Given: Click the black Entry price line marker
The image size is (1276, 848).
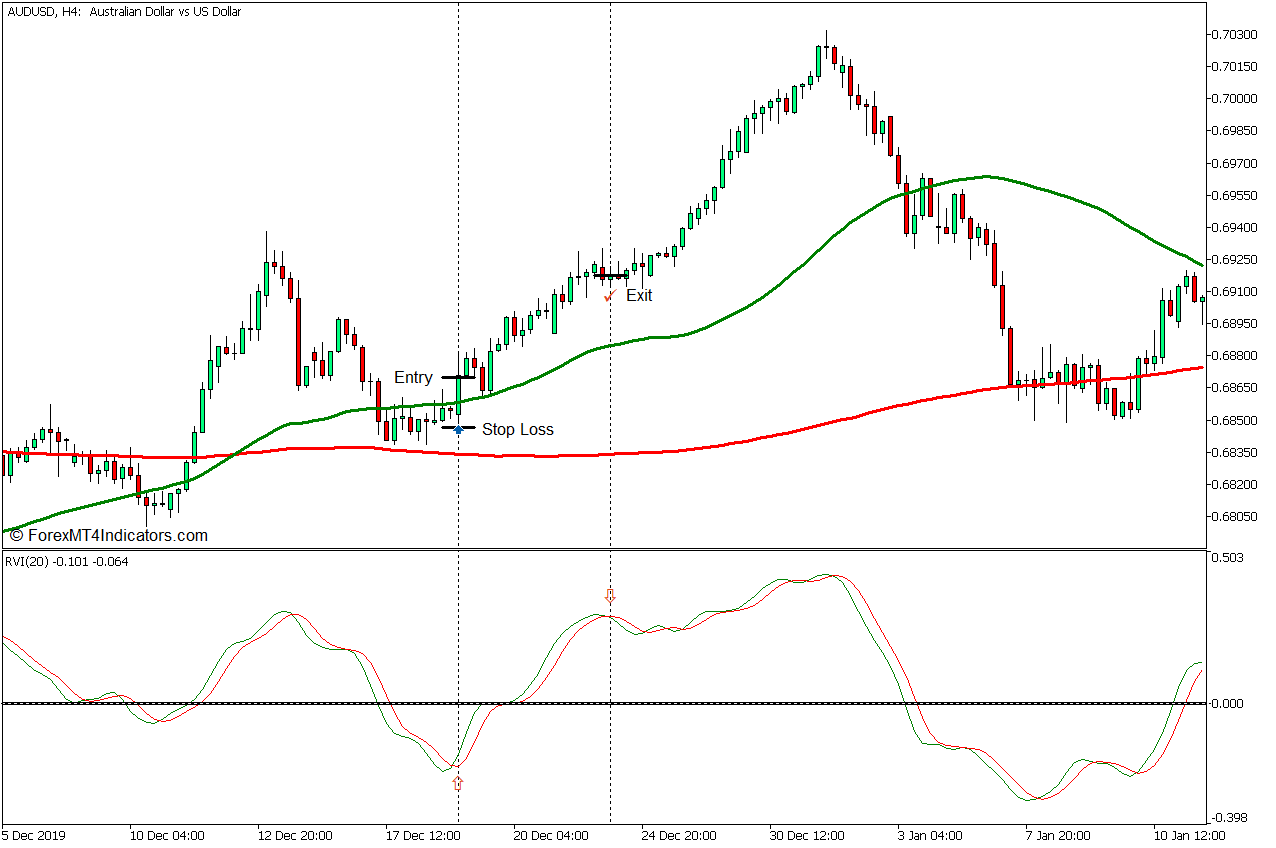Looking at the screenshot, I should [x=458, y=378].
